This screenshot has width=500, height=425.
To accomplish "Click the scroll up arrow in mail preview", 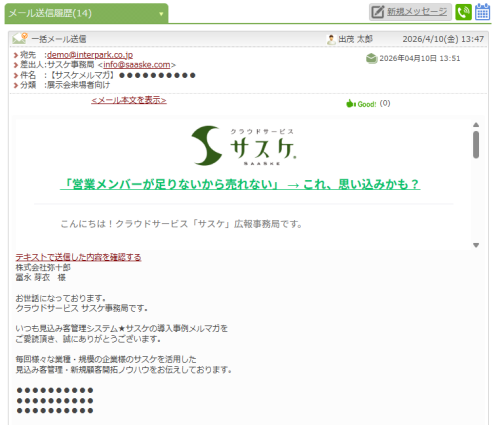I will pos(476,125).
